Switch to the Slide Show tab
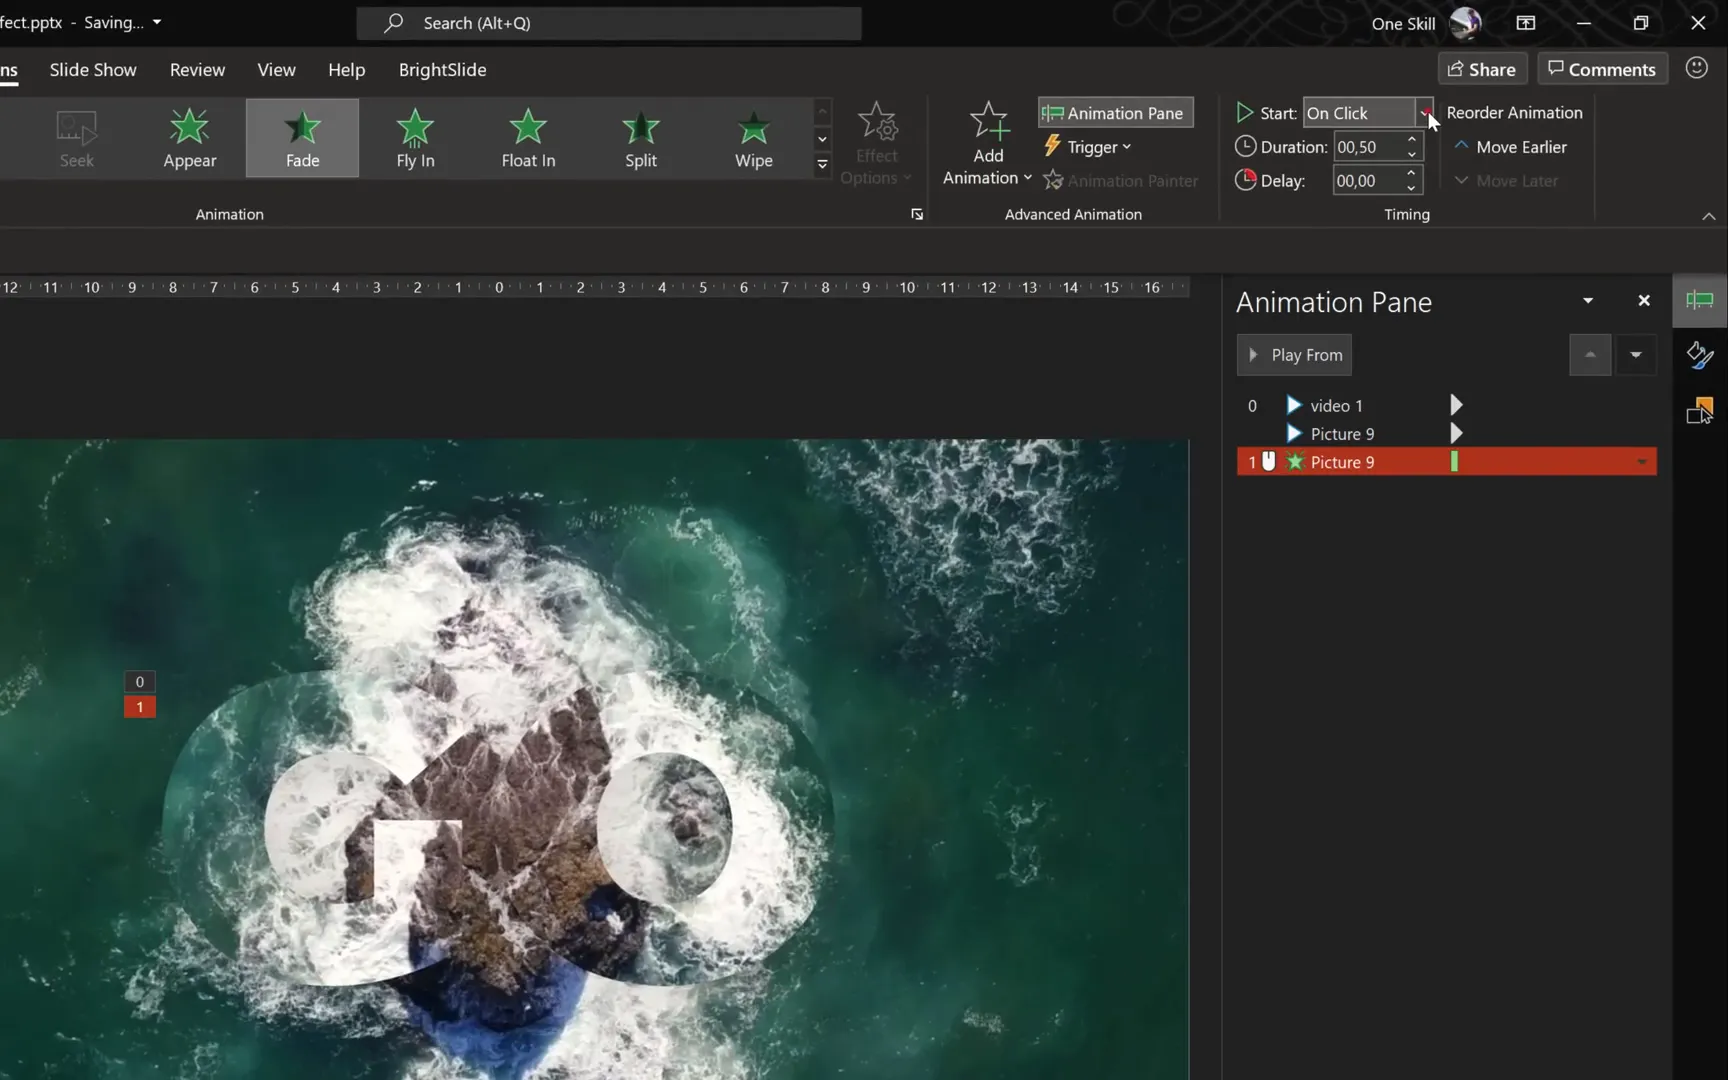This screenshot has width=1728, height=1080. [x=92, y=69]
